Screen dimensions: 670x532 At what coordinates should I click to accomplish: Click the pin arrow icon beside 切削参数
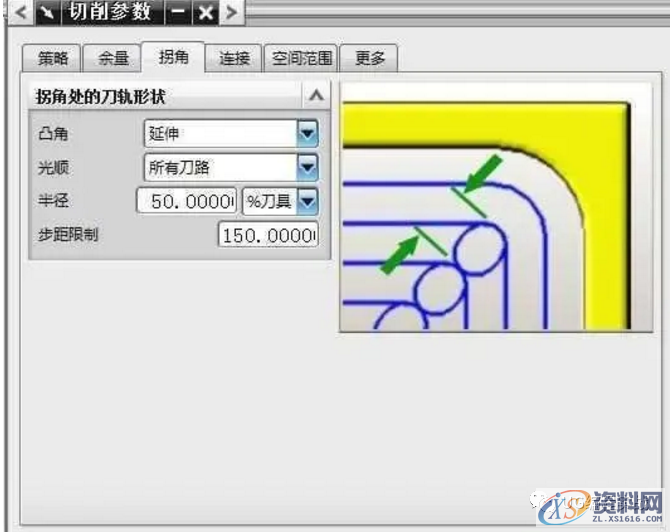point(47,12)
